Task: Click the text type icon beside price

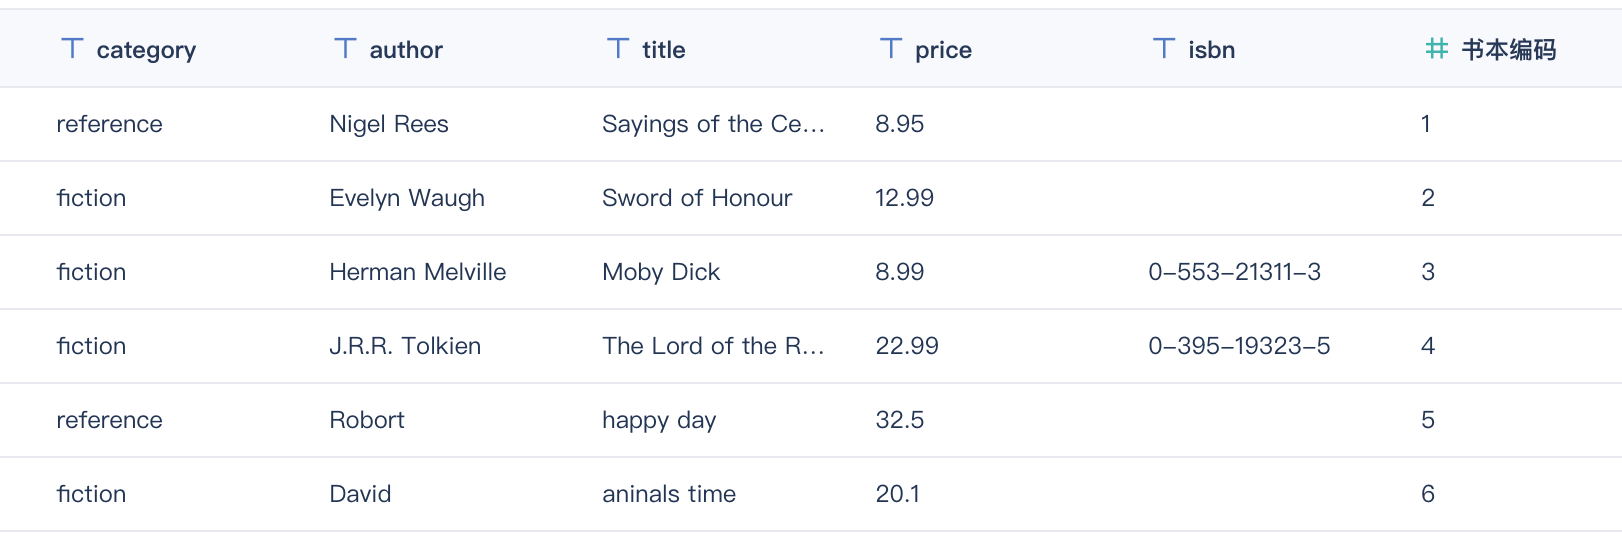Action: (x=891, y=49)
